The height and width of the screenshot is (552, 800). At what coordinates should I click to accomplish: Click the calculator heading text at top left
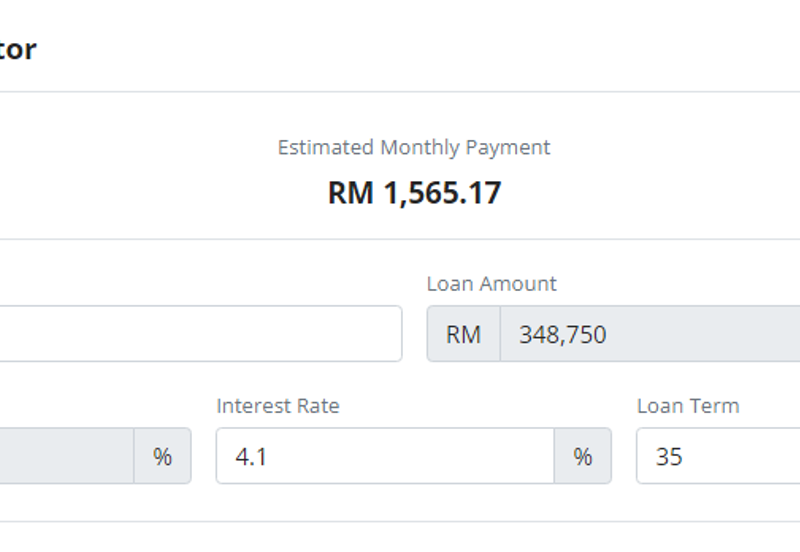click(x=18, y=49)
